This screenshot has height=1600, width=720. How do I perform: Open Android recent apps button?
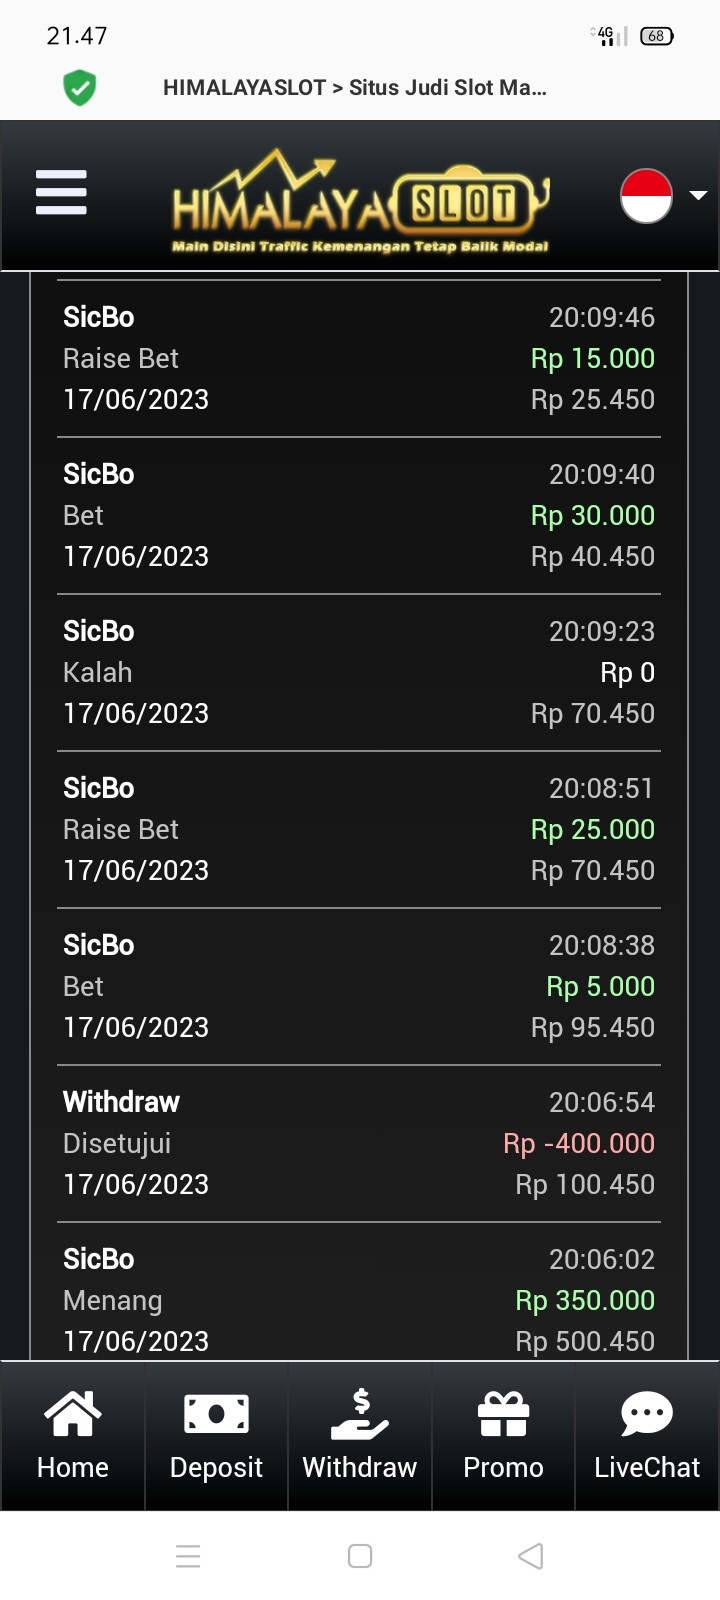(x=188, y=1556)
